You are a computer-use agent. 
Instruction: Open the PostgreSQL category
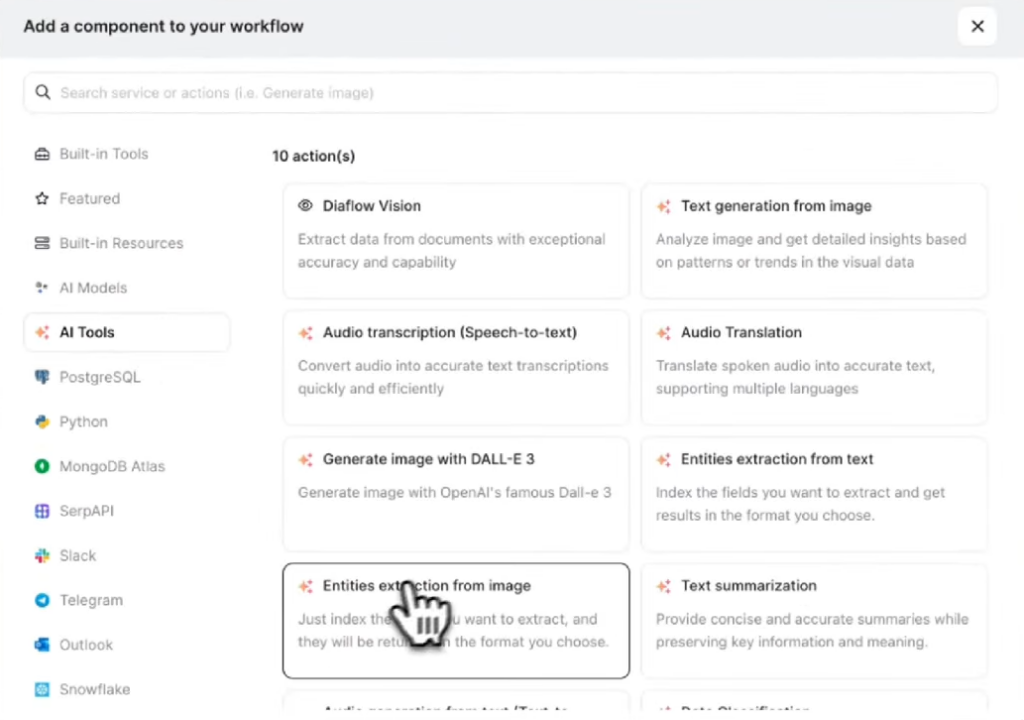[x=126, y=377]
